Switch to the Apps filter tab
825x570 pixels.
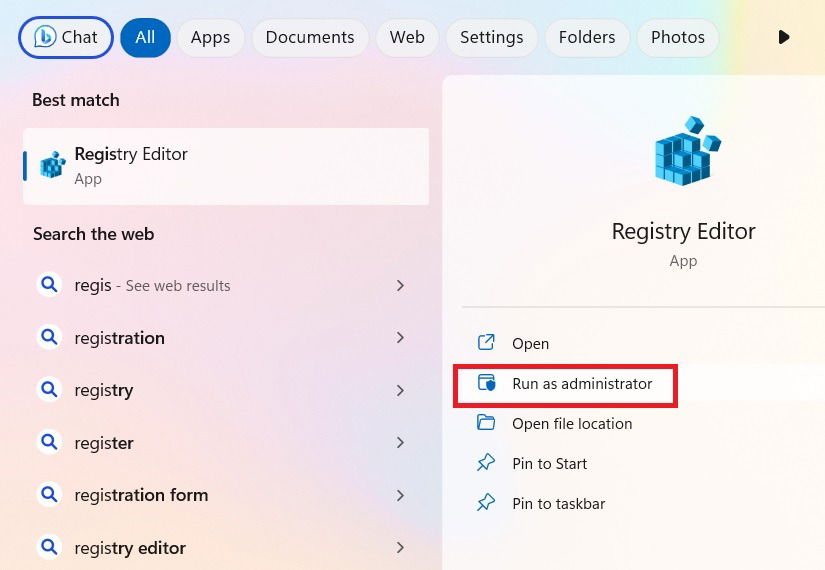click(x=210, y=37)
